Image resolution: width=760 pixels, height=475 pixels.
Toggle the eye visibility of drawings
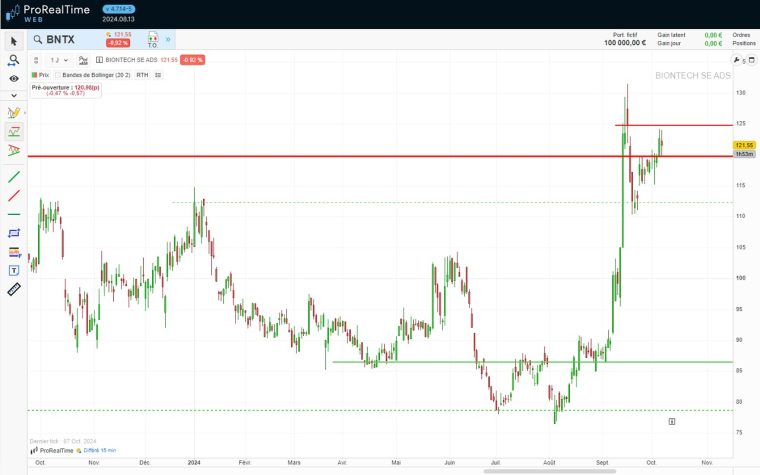tap(14, 78)
